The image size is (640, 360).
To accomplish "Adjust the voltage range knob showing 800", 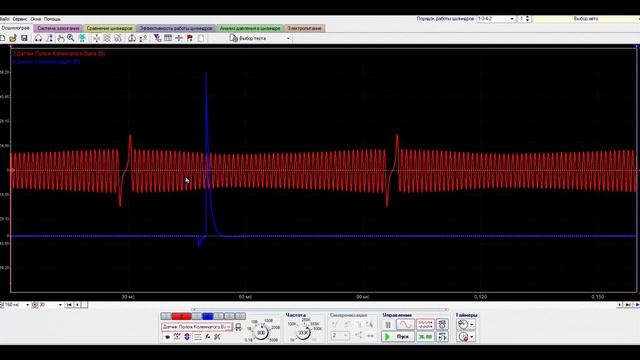I will [x=261, y=333].
